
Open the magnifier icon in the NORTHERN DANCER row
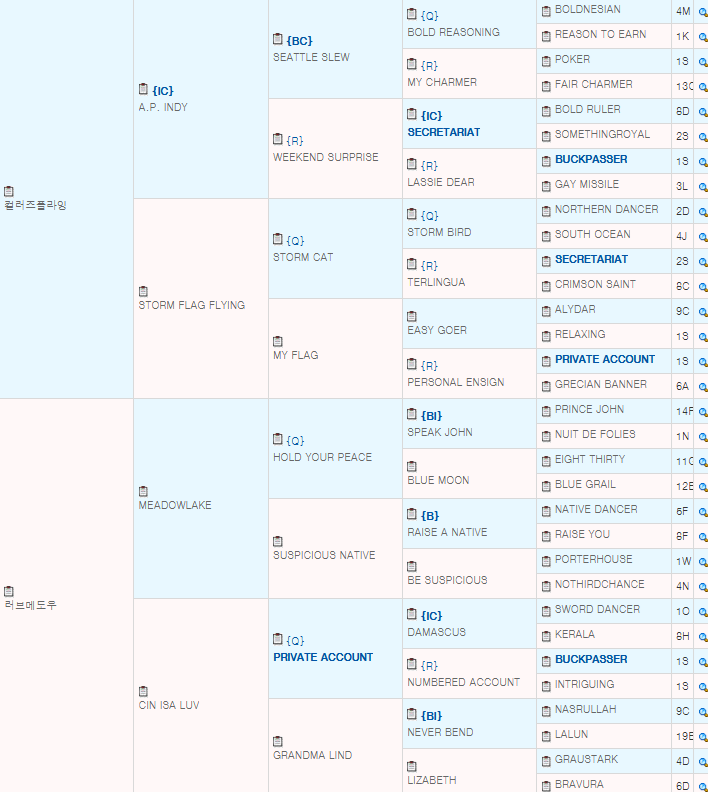point(702,212)
